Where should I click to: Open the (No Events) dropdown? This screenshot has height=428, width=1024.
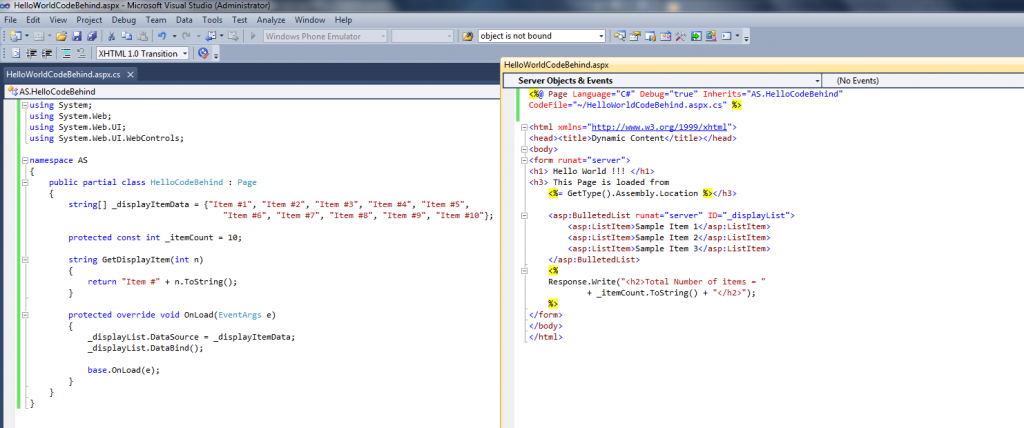[x=922, y=81]
